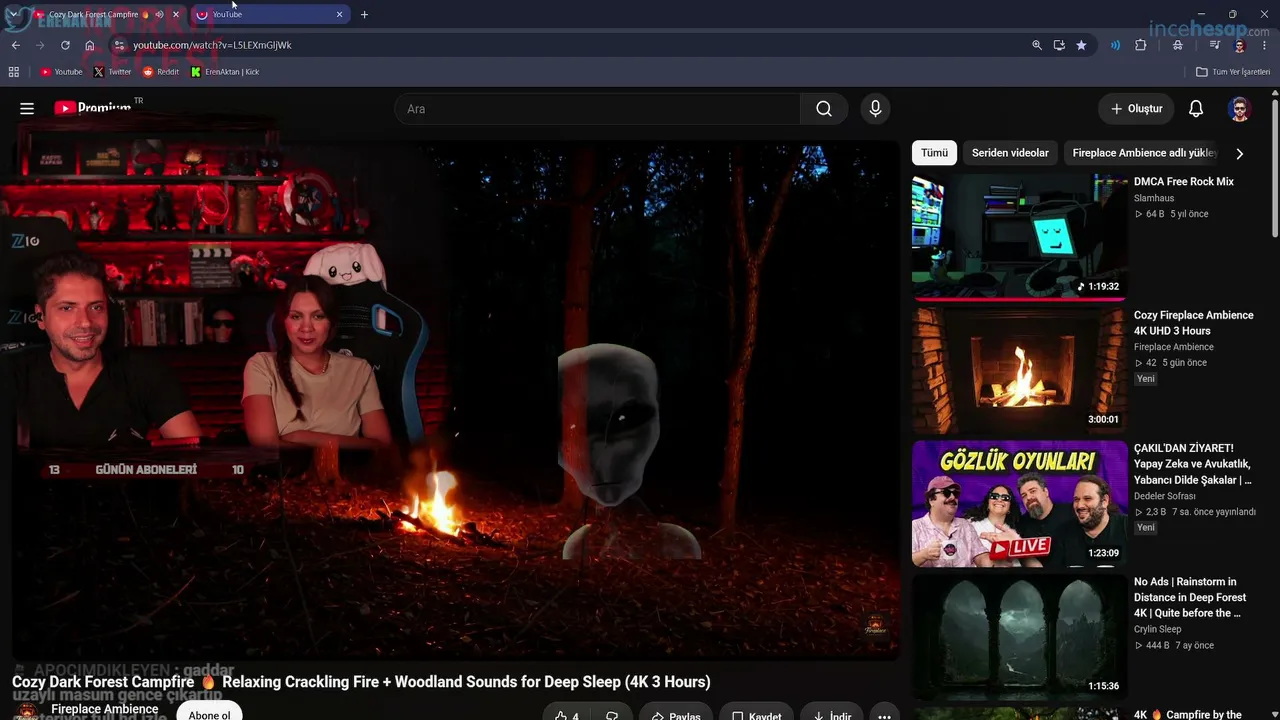The height and width of the screenshot is (720, 1280).
Task: Click the Oluştur create button
Action: point(1136,109)
